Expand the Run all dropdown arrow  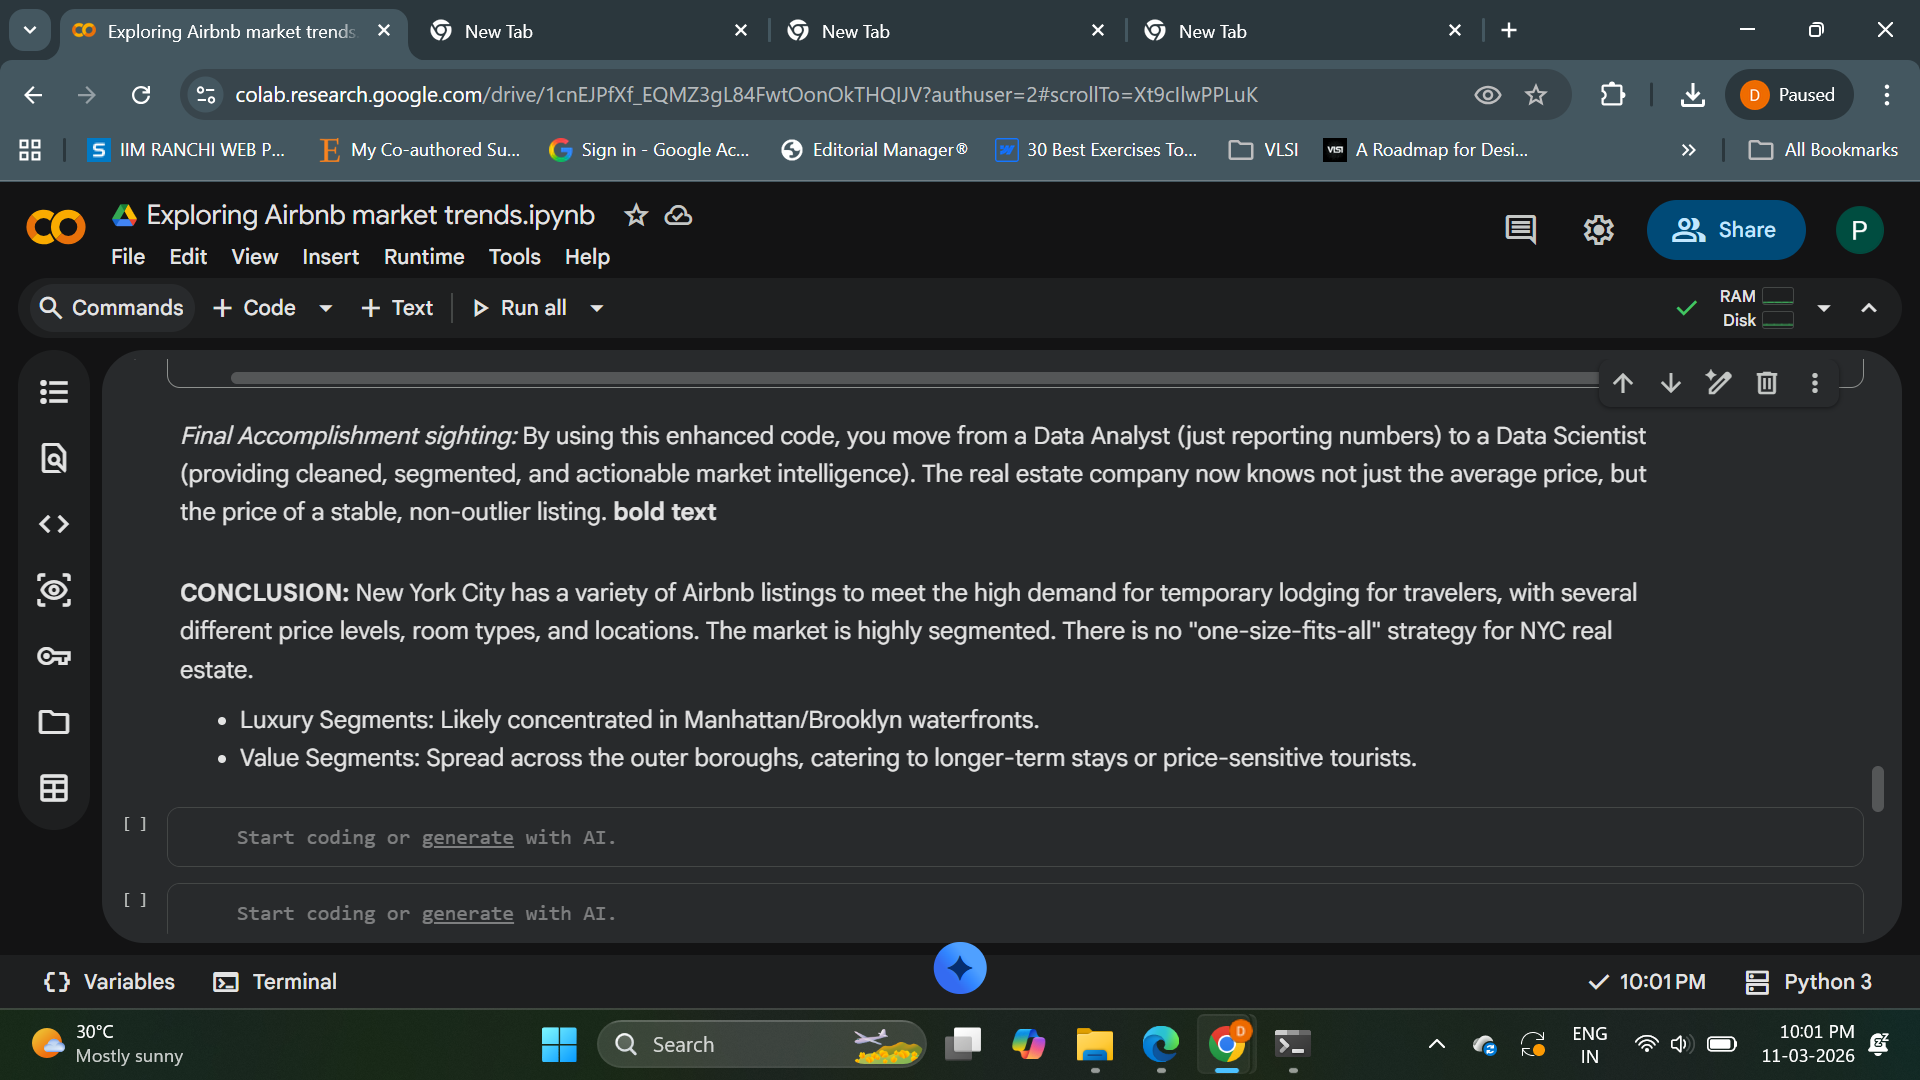point(597,308)
